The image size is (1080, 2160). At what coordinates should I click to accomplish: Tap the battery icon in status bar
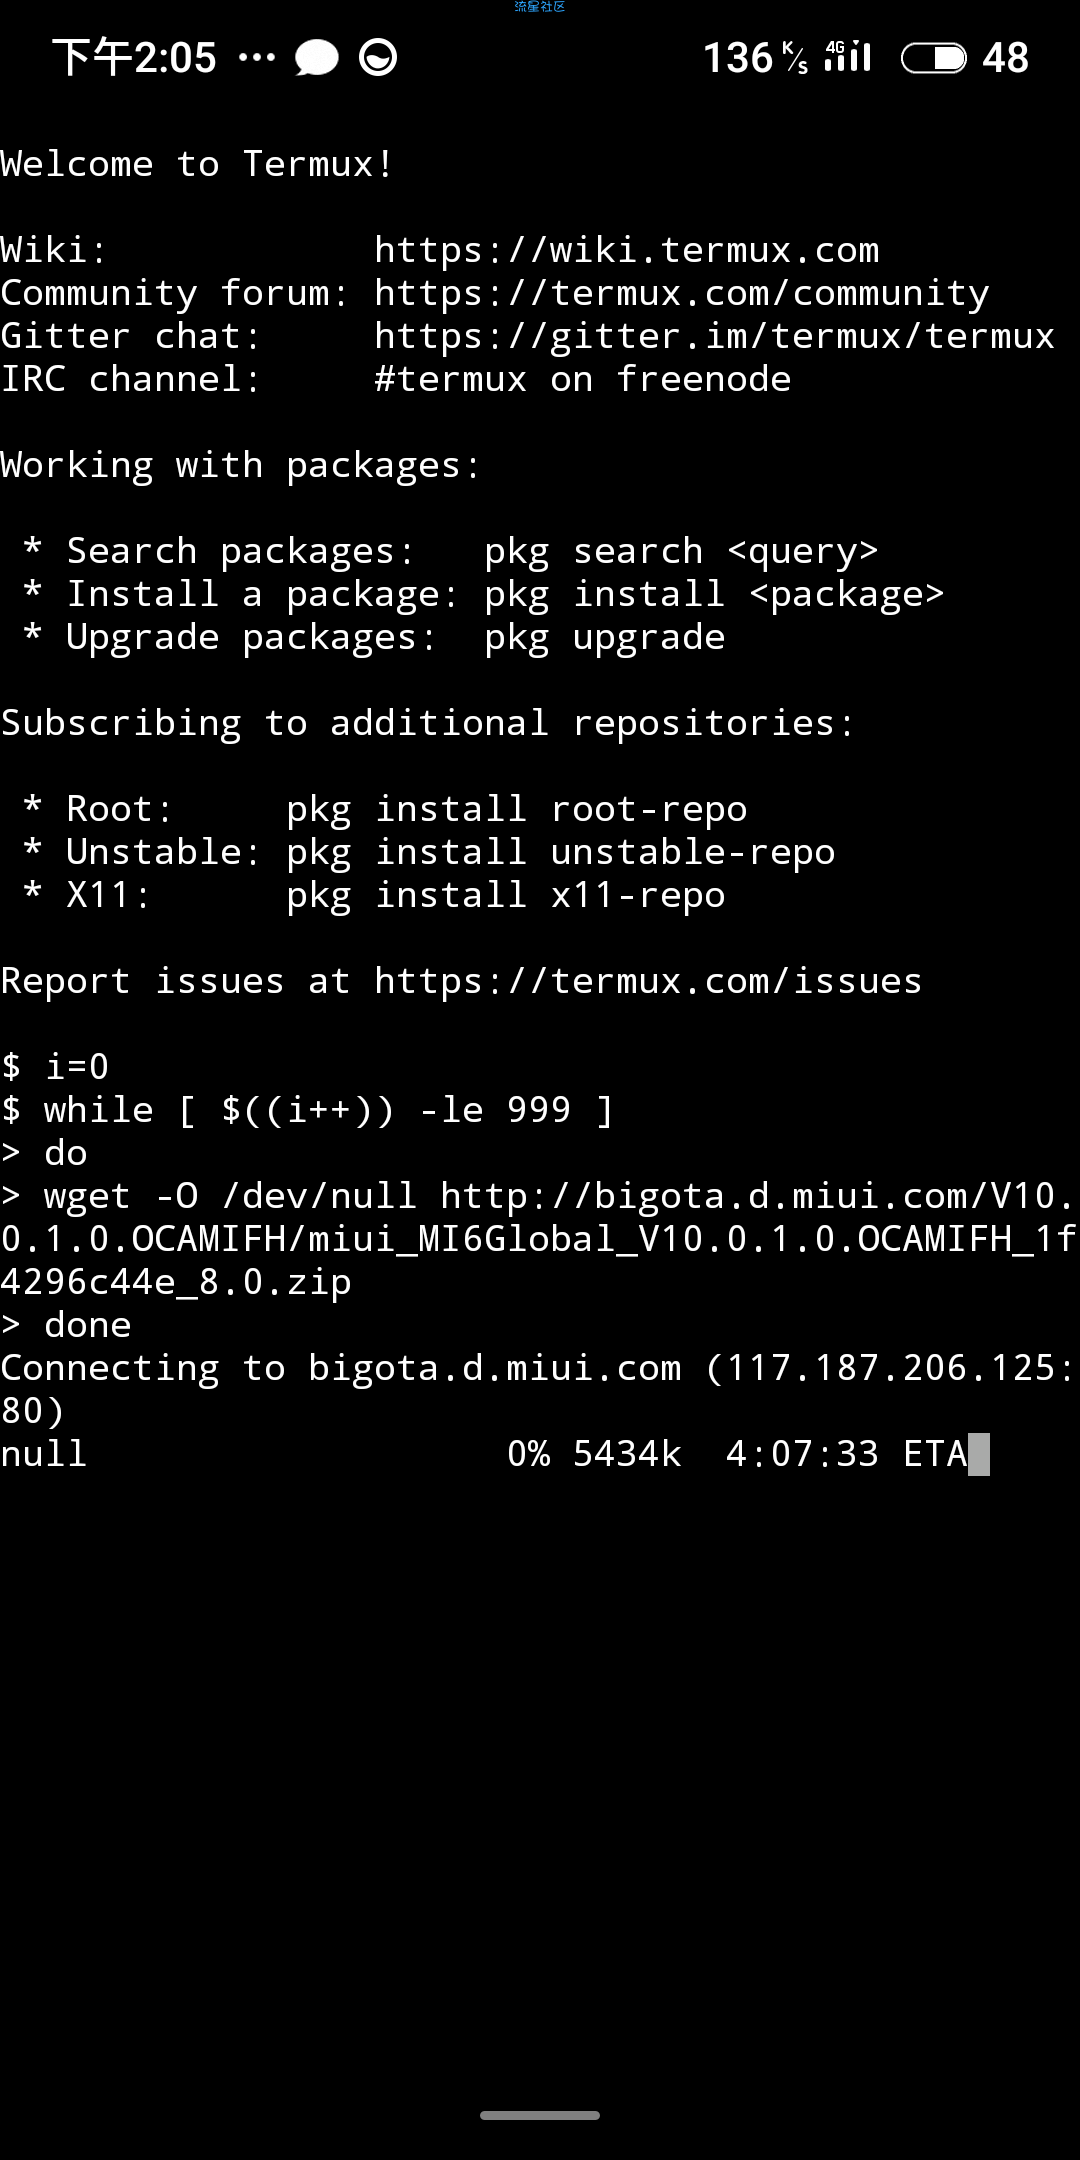point(933,58)
